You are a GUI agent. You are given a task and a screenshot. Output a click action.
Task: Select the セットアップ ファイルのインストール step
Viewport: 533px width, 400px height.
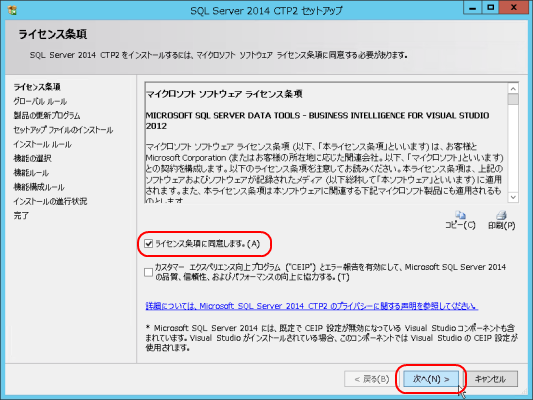tap(63, 130)
